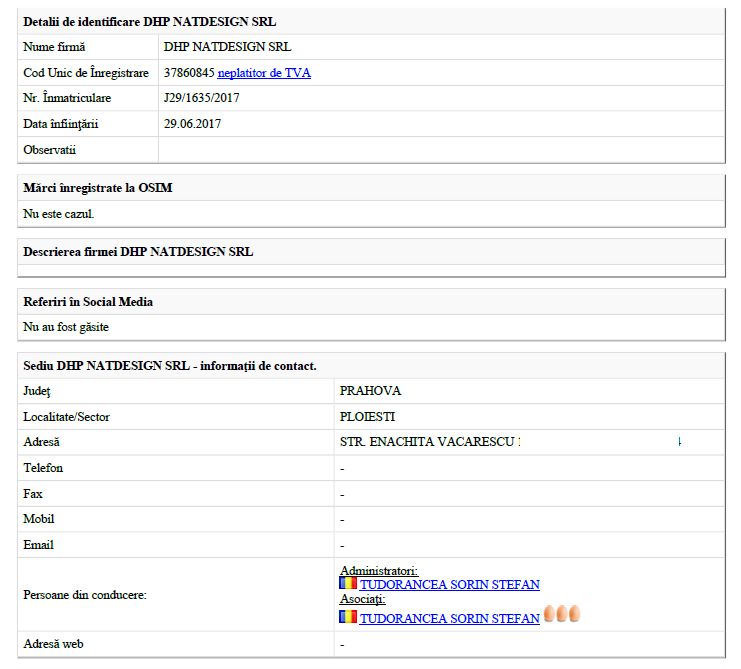This screenshot has height=669, width=741.
Task: Click the STR. ENACHITA VACARESCU address text
Action: click(427, 442)
